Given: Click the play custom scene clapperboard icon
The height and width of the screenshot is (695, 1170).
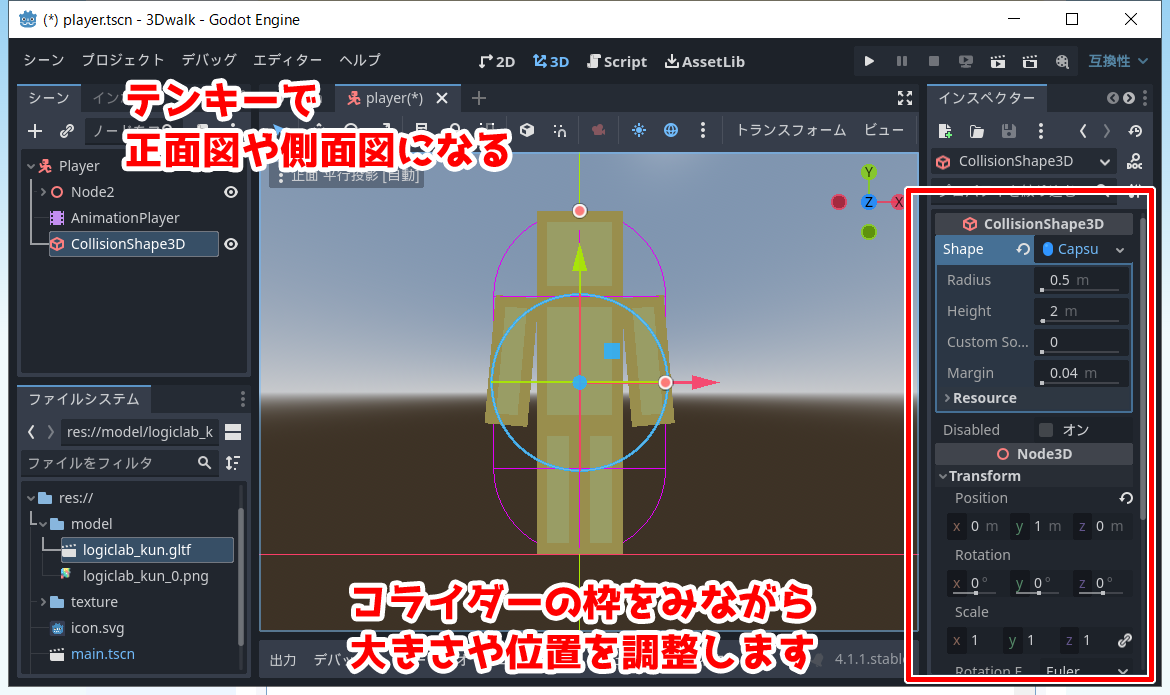Looking at the screenshot, I should click(1030, 61).
